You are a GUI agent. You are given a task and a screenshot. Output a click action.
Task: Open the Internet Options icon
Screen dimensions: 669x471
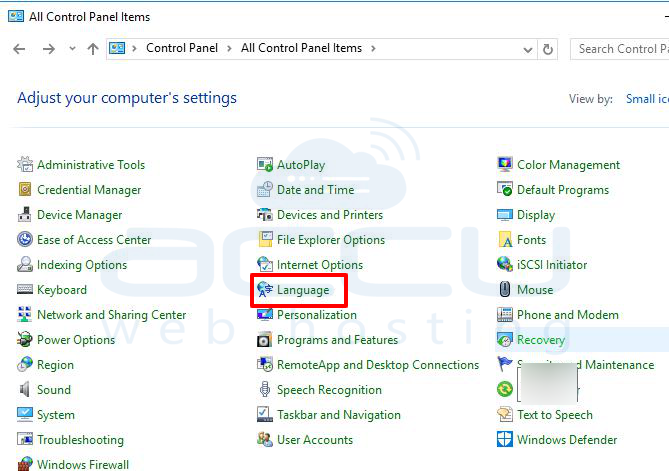click(265, 265)
